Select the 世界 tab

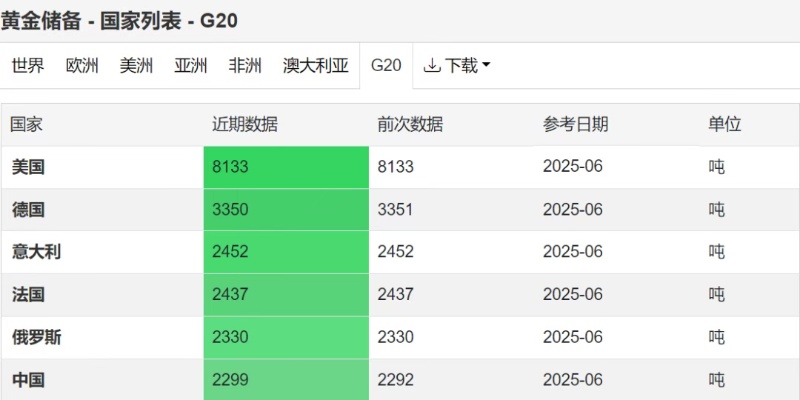28,66
